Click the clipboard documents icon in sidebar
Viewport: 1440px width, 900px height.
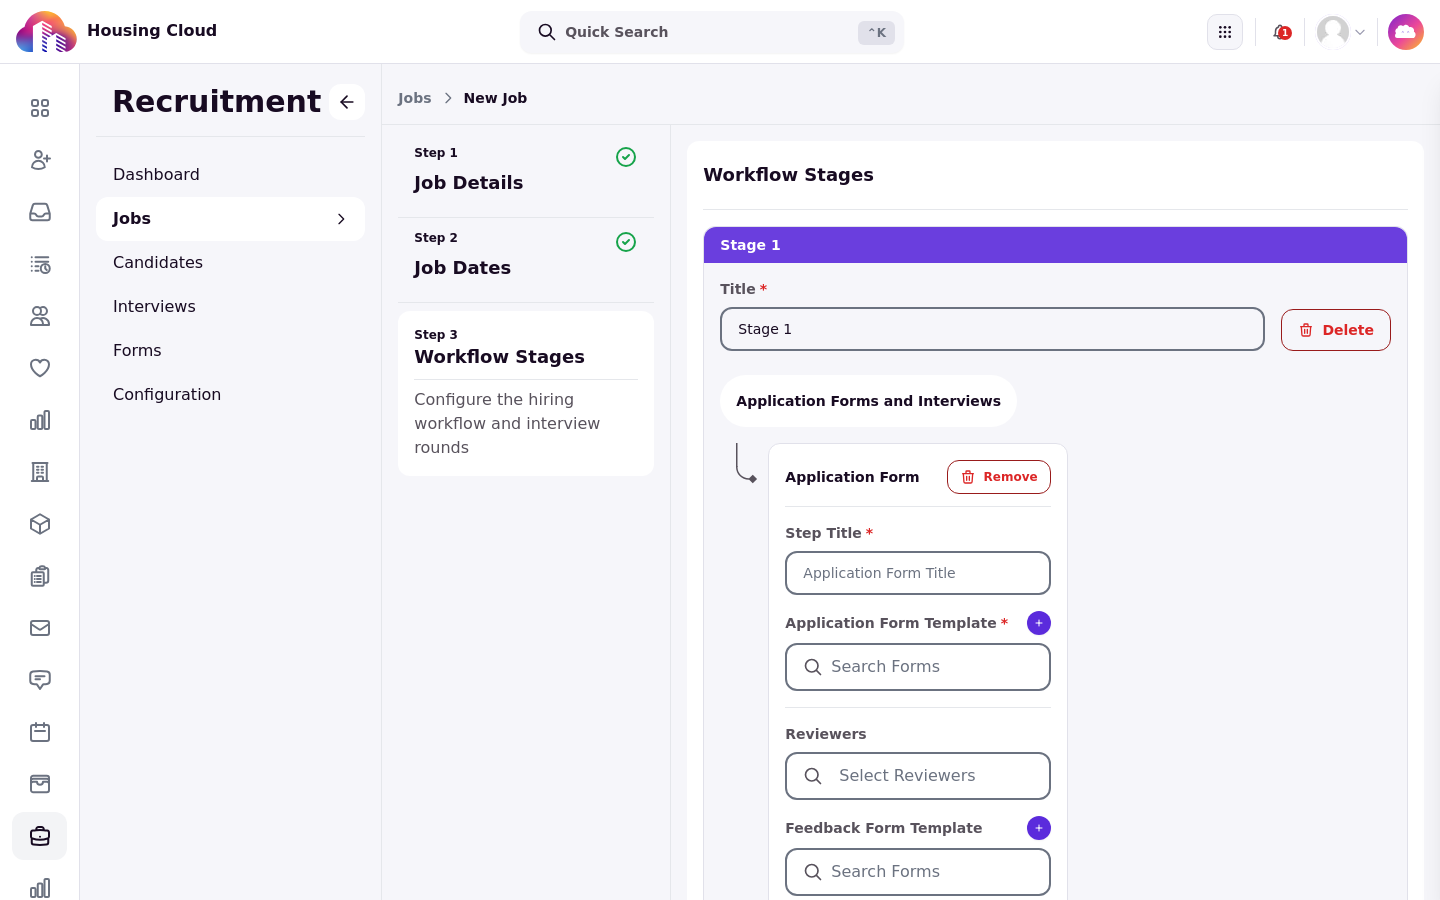pyautogui.click(x=40, y=576)
